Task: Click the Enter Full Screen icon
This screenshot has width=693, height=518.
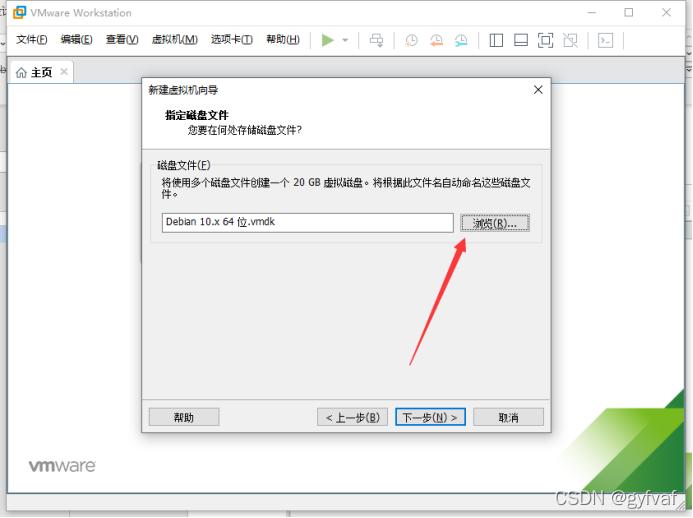Action: [545, 41]
